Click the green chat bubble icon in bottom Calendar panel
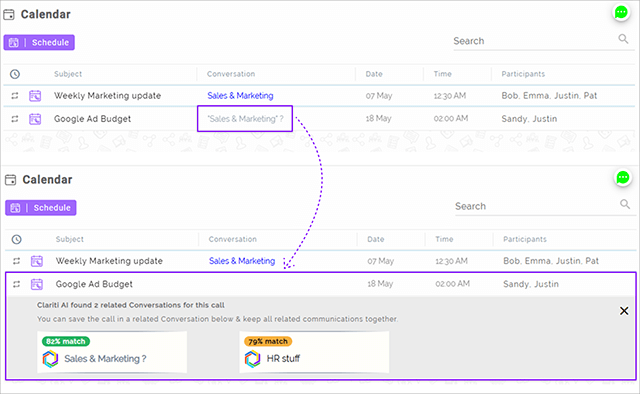Screen dimensions: 640x394 pyautogui.click(x=622, y=178)
